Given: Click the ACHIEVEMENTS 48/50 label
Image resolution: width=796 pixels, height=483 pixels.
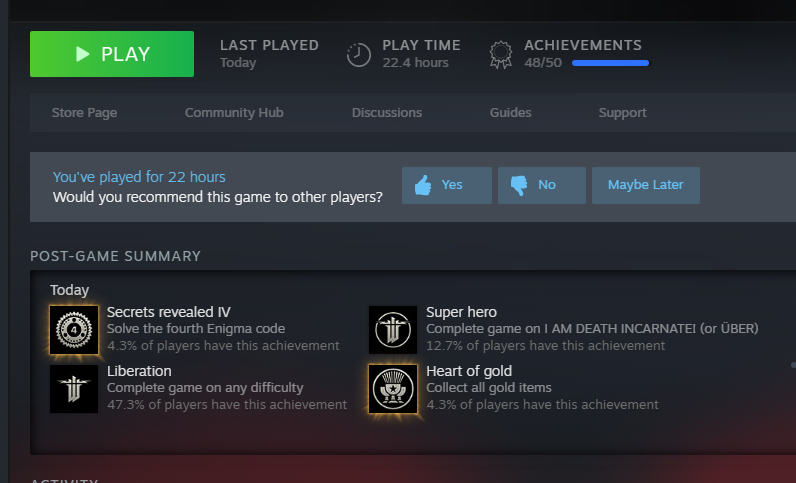Looking at the screenshot, I should [x=583, y=53].
